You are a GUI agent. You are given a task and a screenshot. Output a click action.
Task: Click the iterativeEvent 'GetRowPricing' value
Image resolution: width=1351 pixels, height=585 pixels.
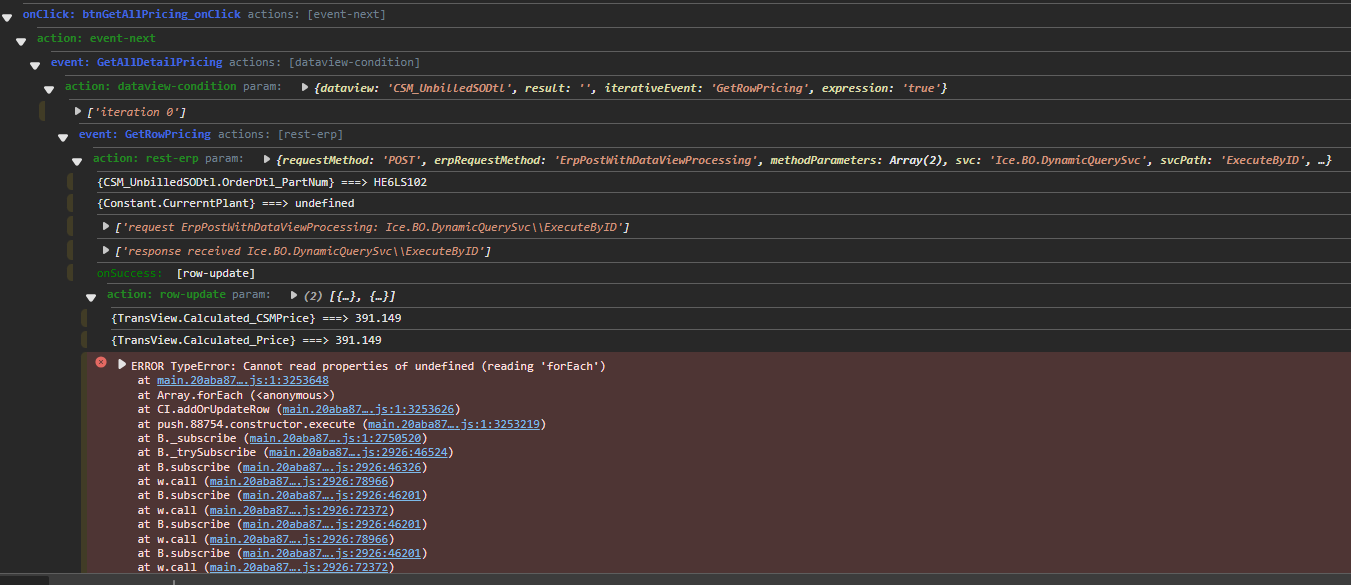(759, 88)
